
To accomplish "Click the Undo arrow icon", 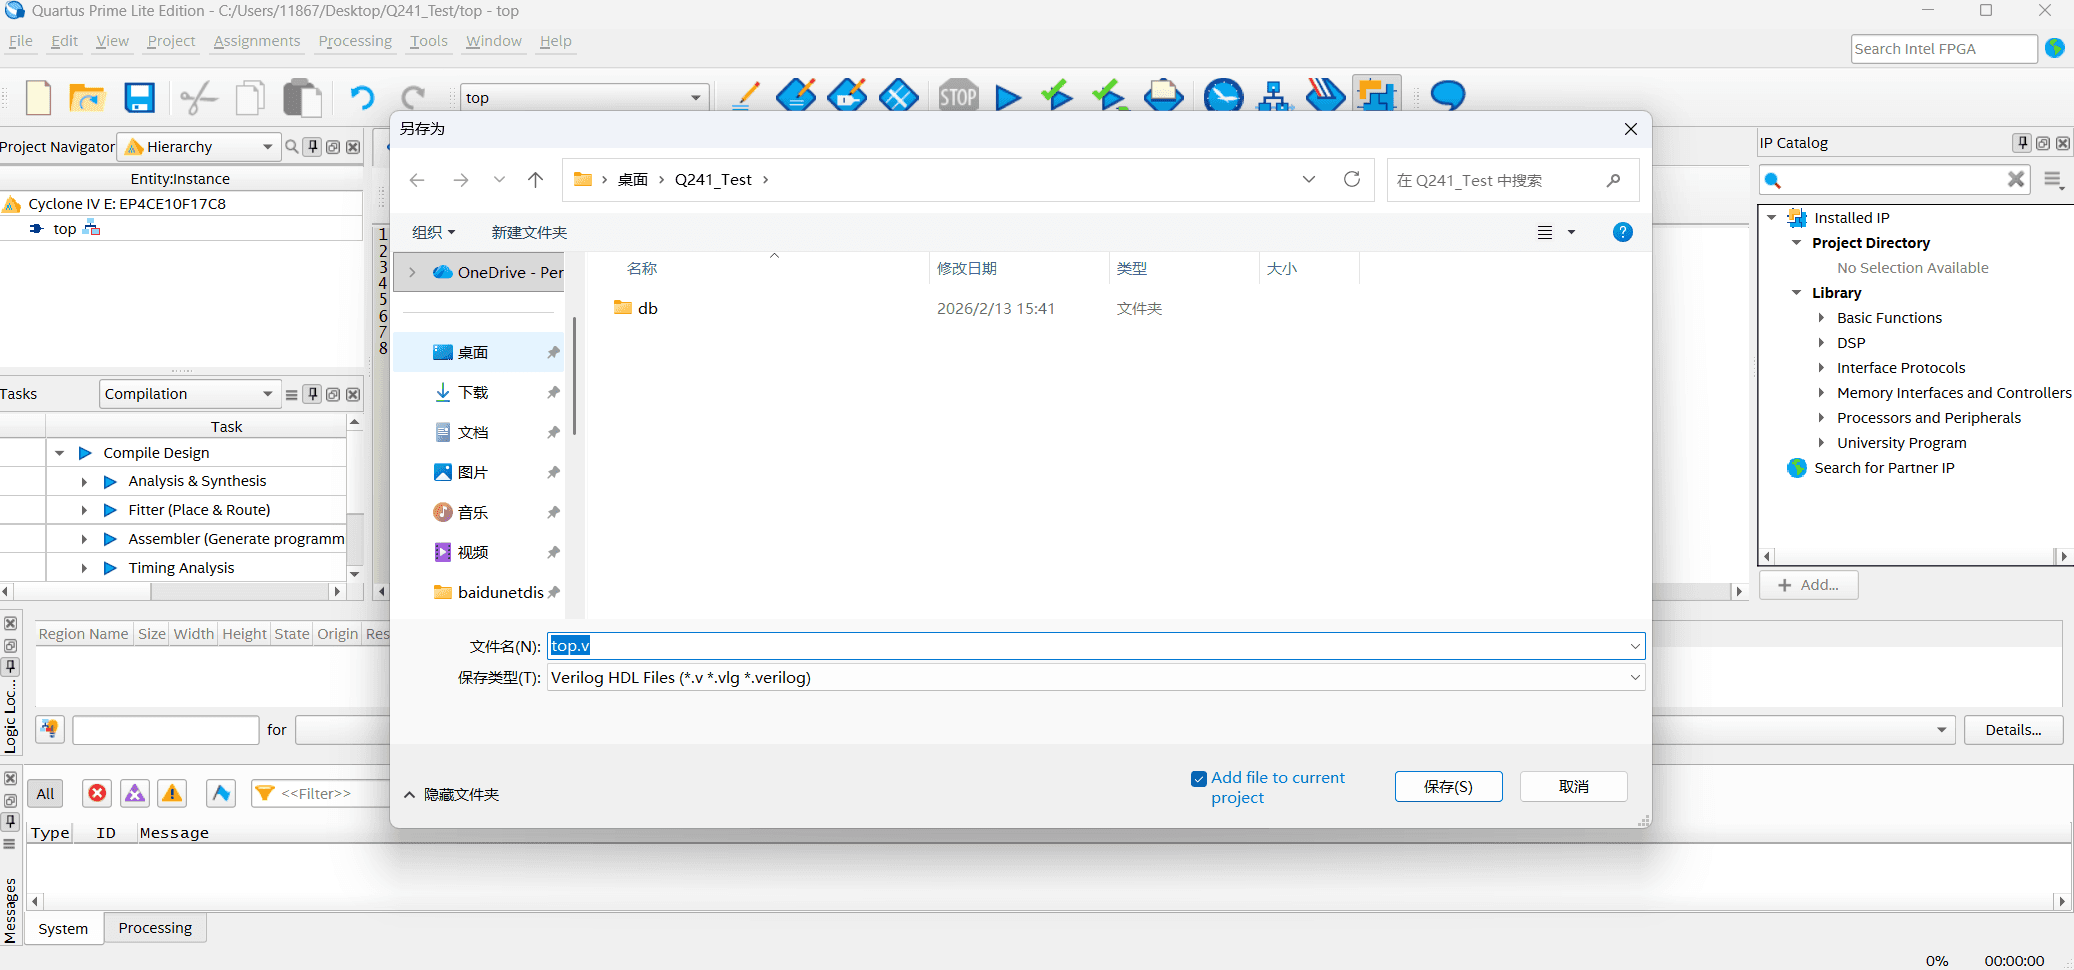I will click(361, 98).
